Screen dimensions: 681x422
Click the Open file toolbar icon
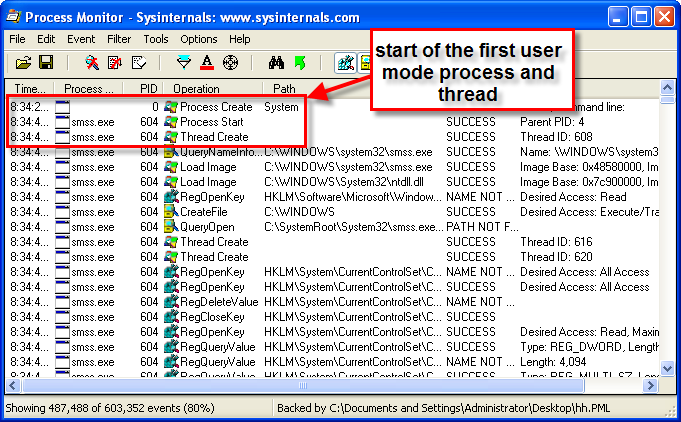pyautogui.click(x=24, y=63)
